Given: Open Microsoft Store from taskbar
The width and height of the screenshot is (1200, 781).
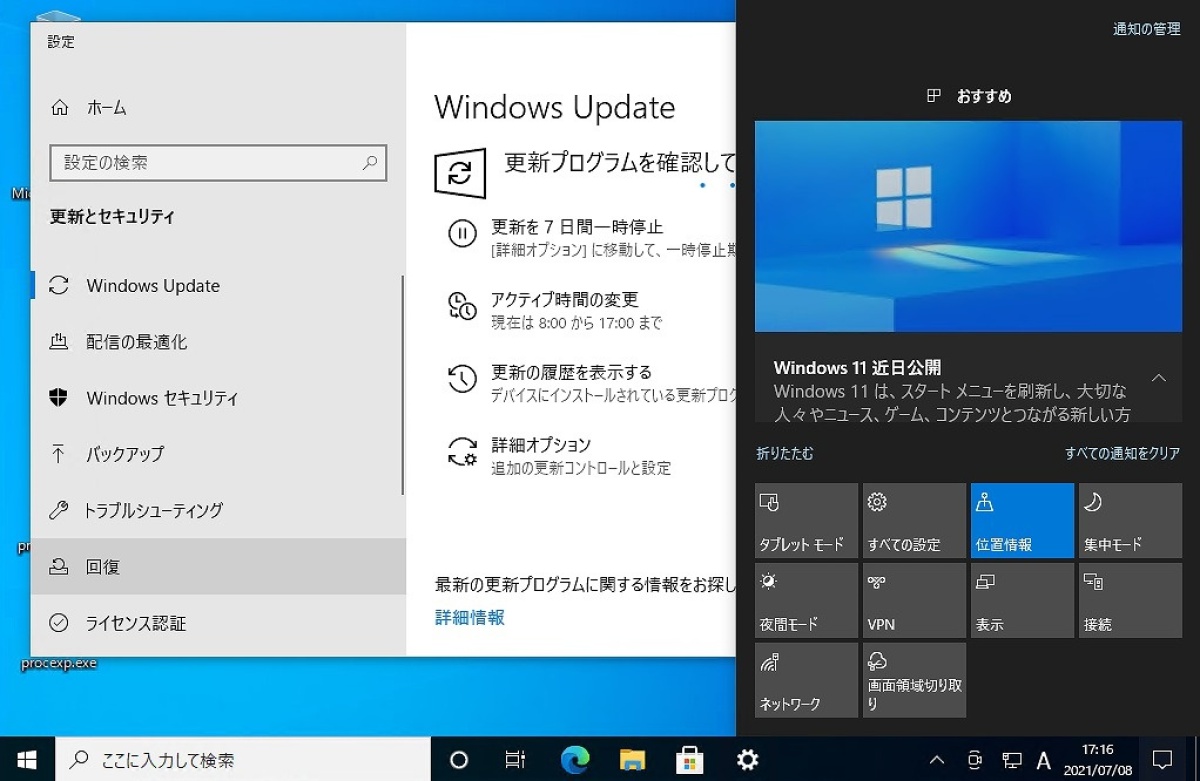Looking at the screenshot, I should point(690,760).
